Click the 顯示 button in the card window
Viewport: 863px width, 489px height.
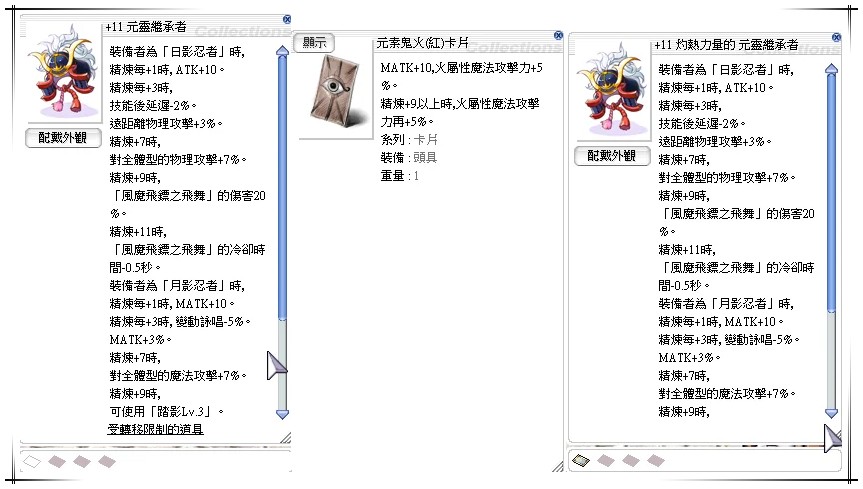[314, 42]
